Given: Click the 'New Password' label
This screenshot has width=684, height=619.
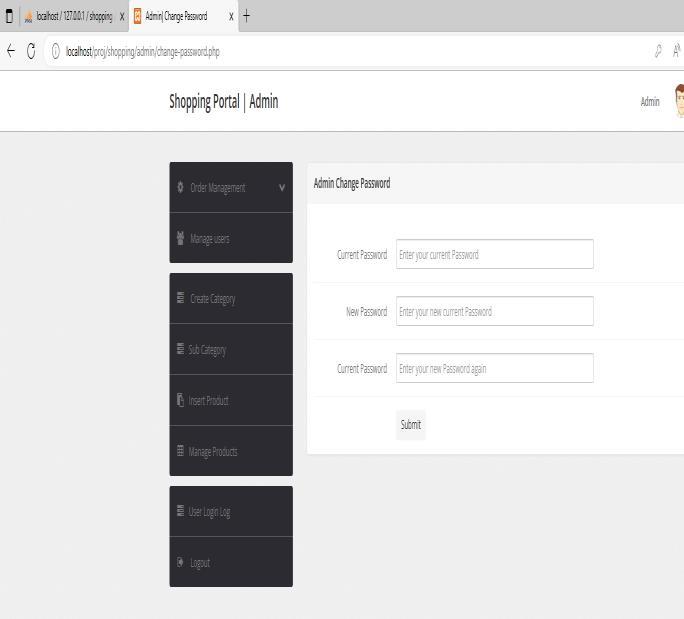Looking at the screenshot, I should 366,311.
